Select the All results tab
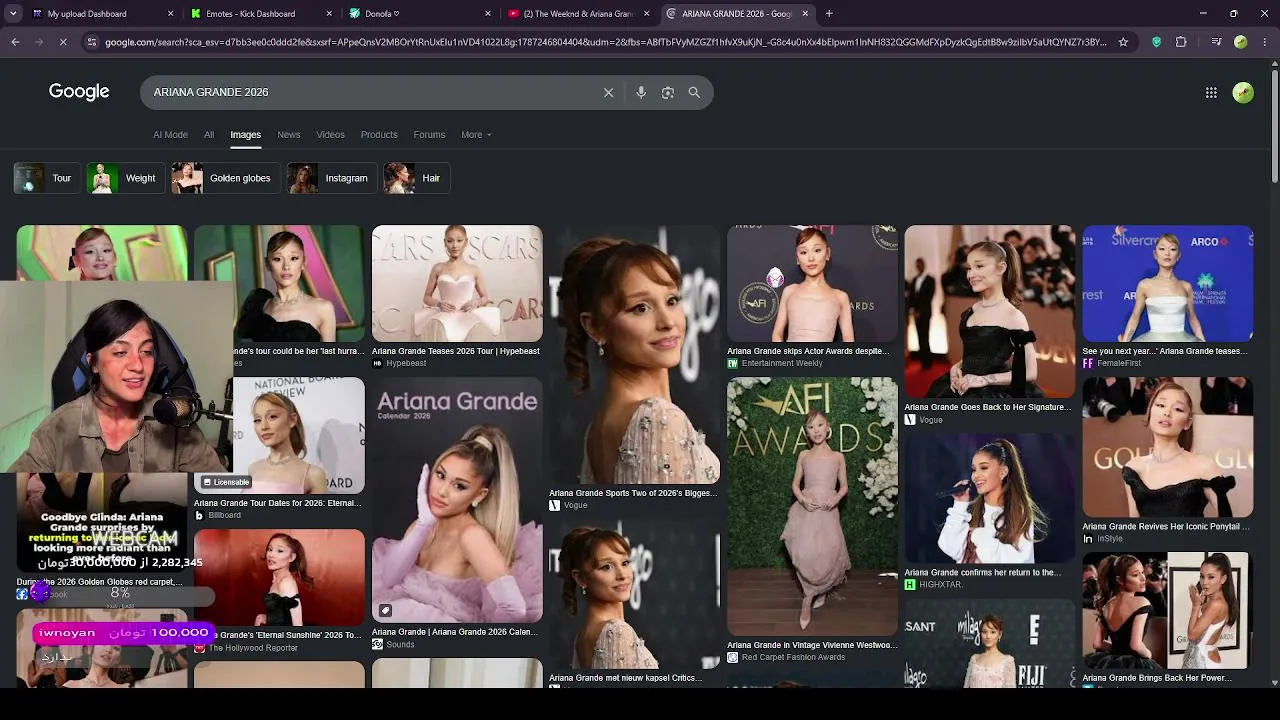Viewport: 1280px width, 720px height. (209, 135)
